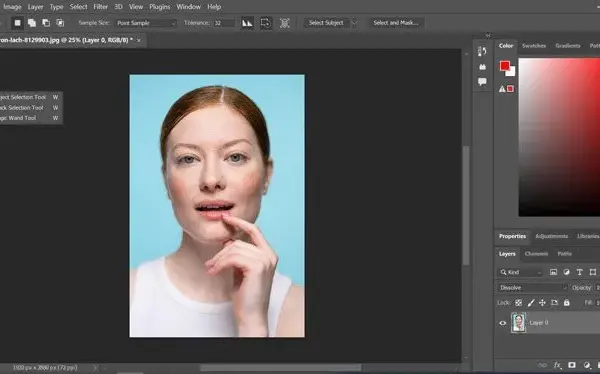Switch to the Paths tab
This screenshot has width=600, height=374.
[564, 254]
